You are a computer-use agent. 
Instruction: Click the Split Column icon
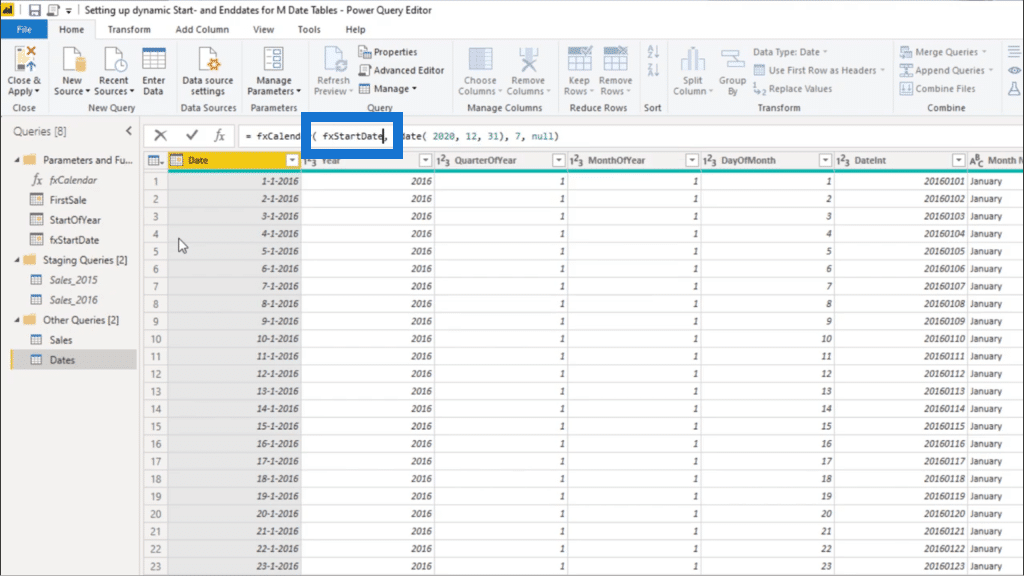tap(692, 59)
